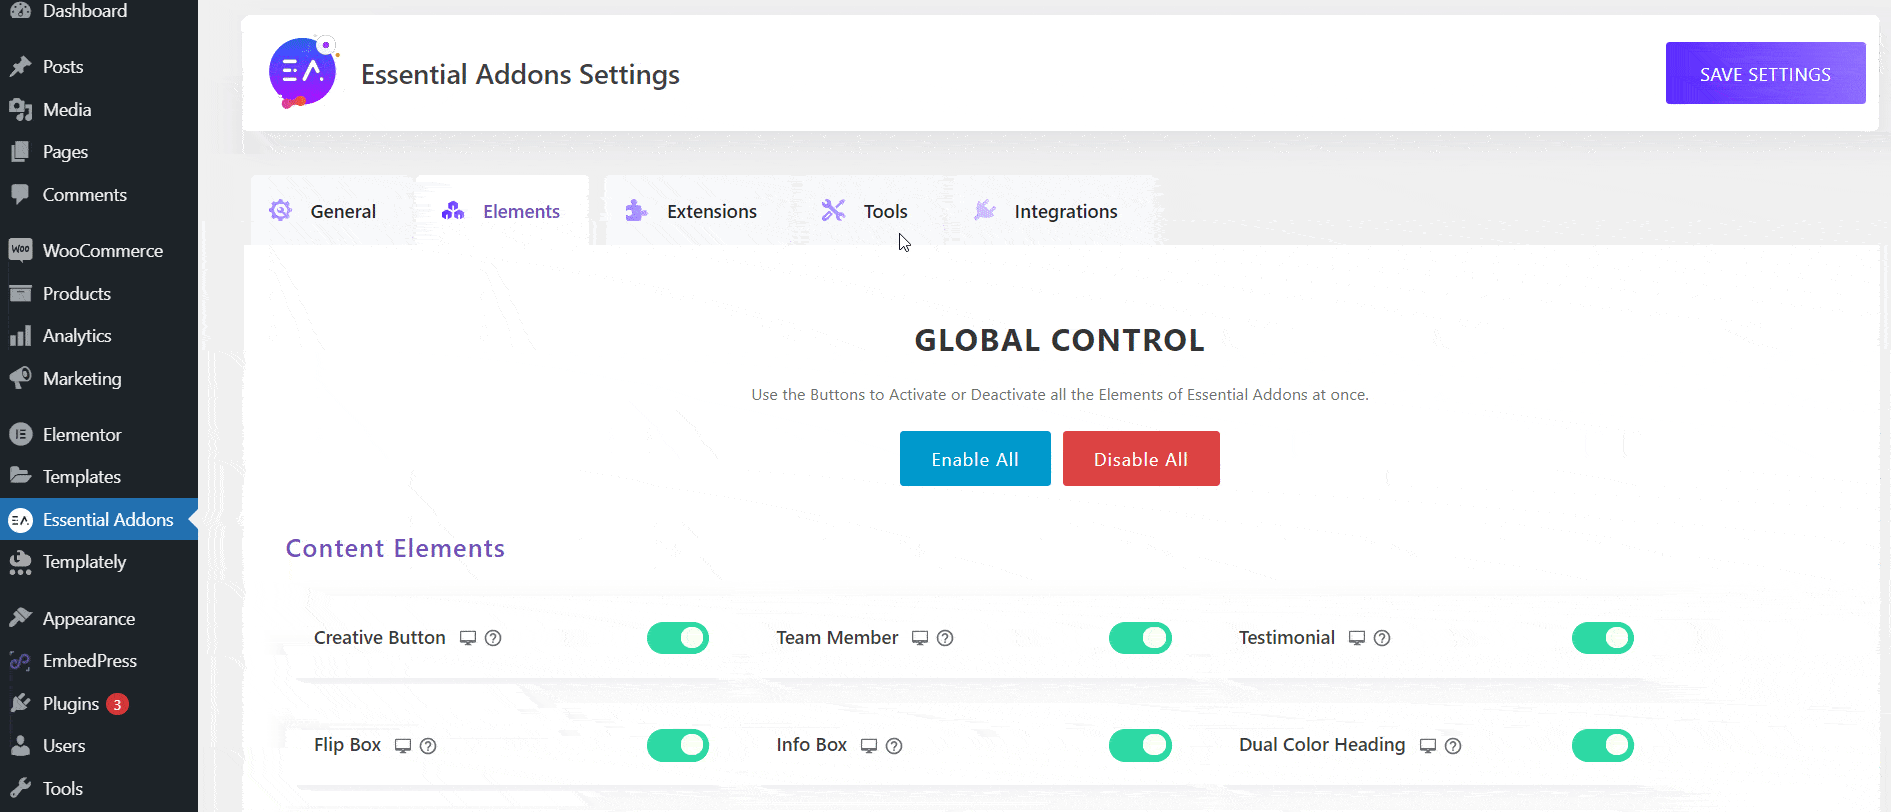Viewport: 1891px width, 812px height.
Task: Open Info Box documentation help icon
Action: (x=894, y=746)
